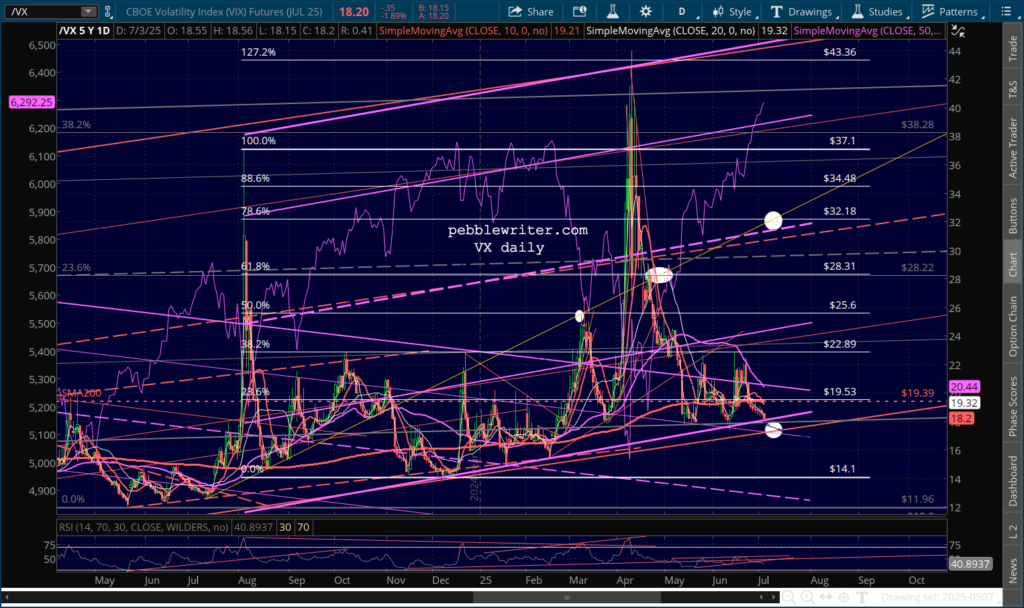1024x608 pixels.
Task: Click the scroll right arrow near zoom icons
Action: point(775,597)
